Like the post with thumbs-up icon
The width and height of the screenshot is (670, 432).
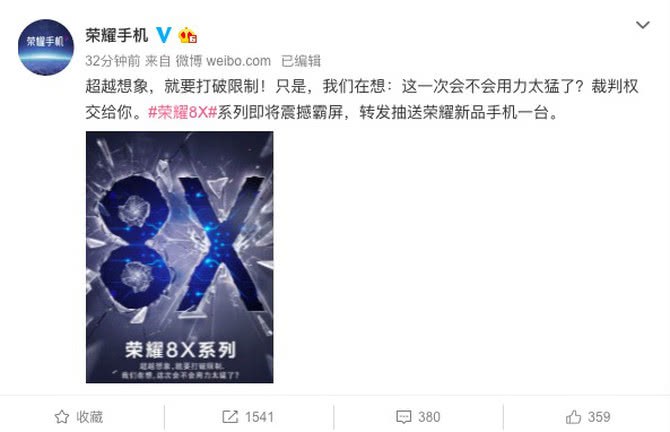(x=573, y=417)
